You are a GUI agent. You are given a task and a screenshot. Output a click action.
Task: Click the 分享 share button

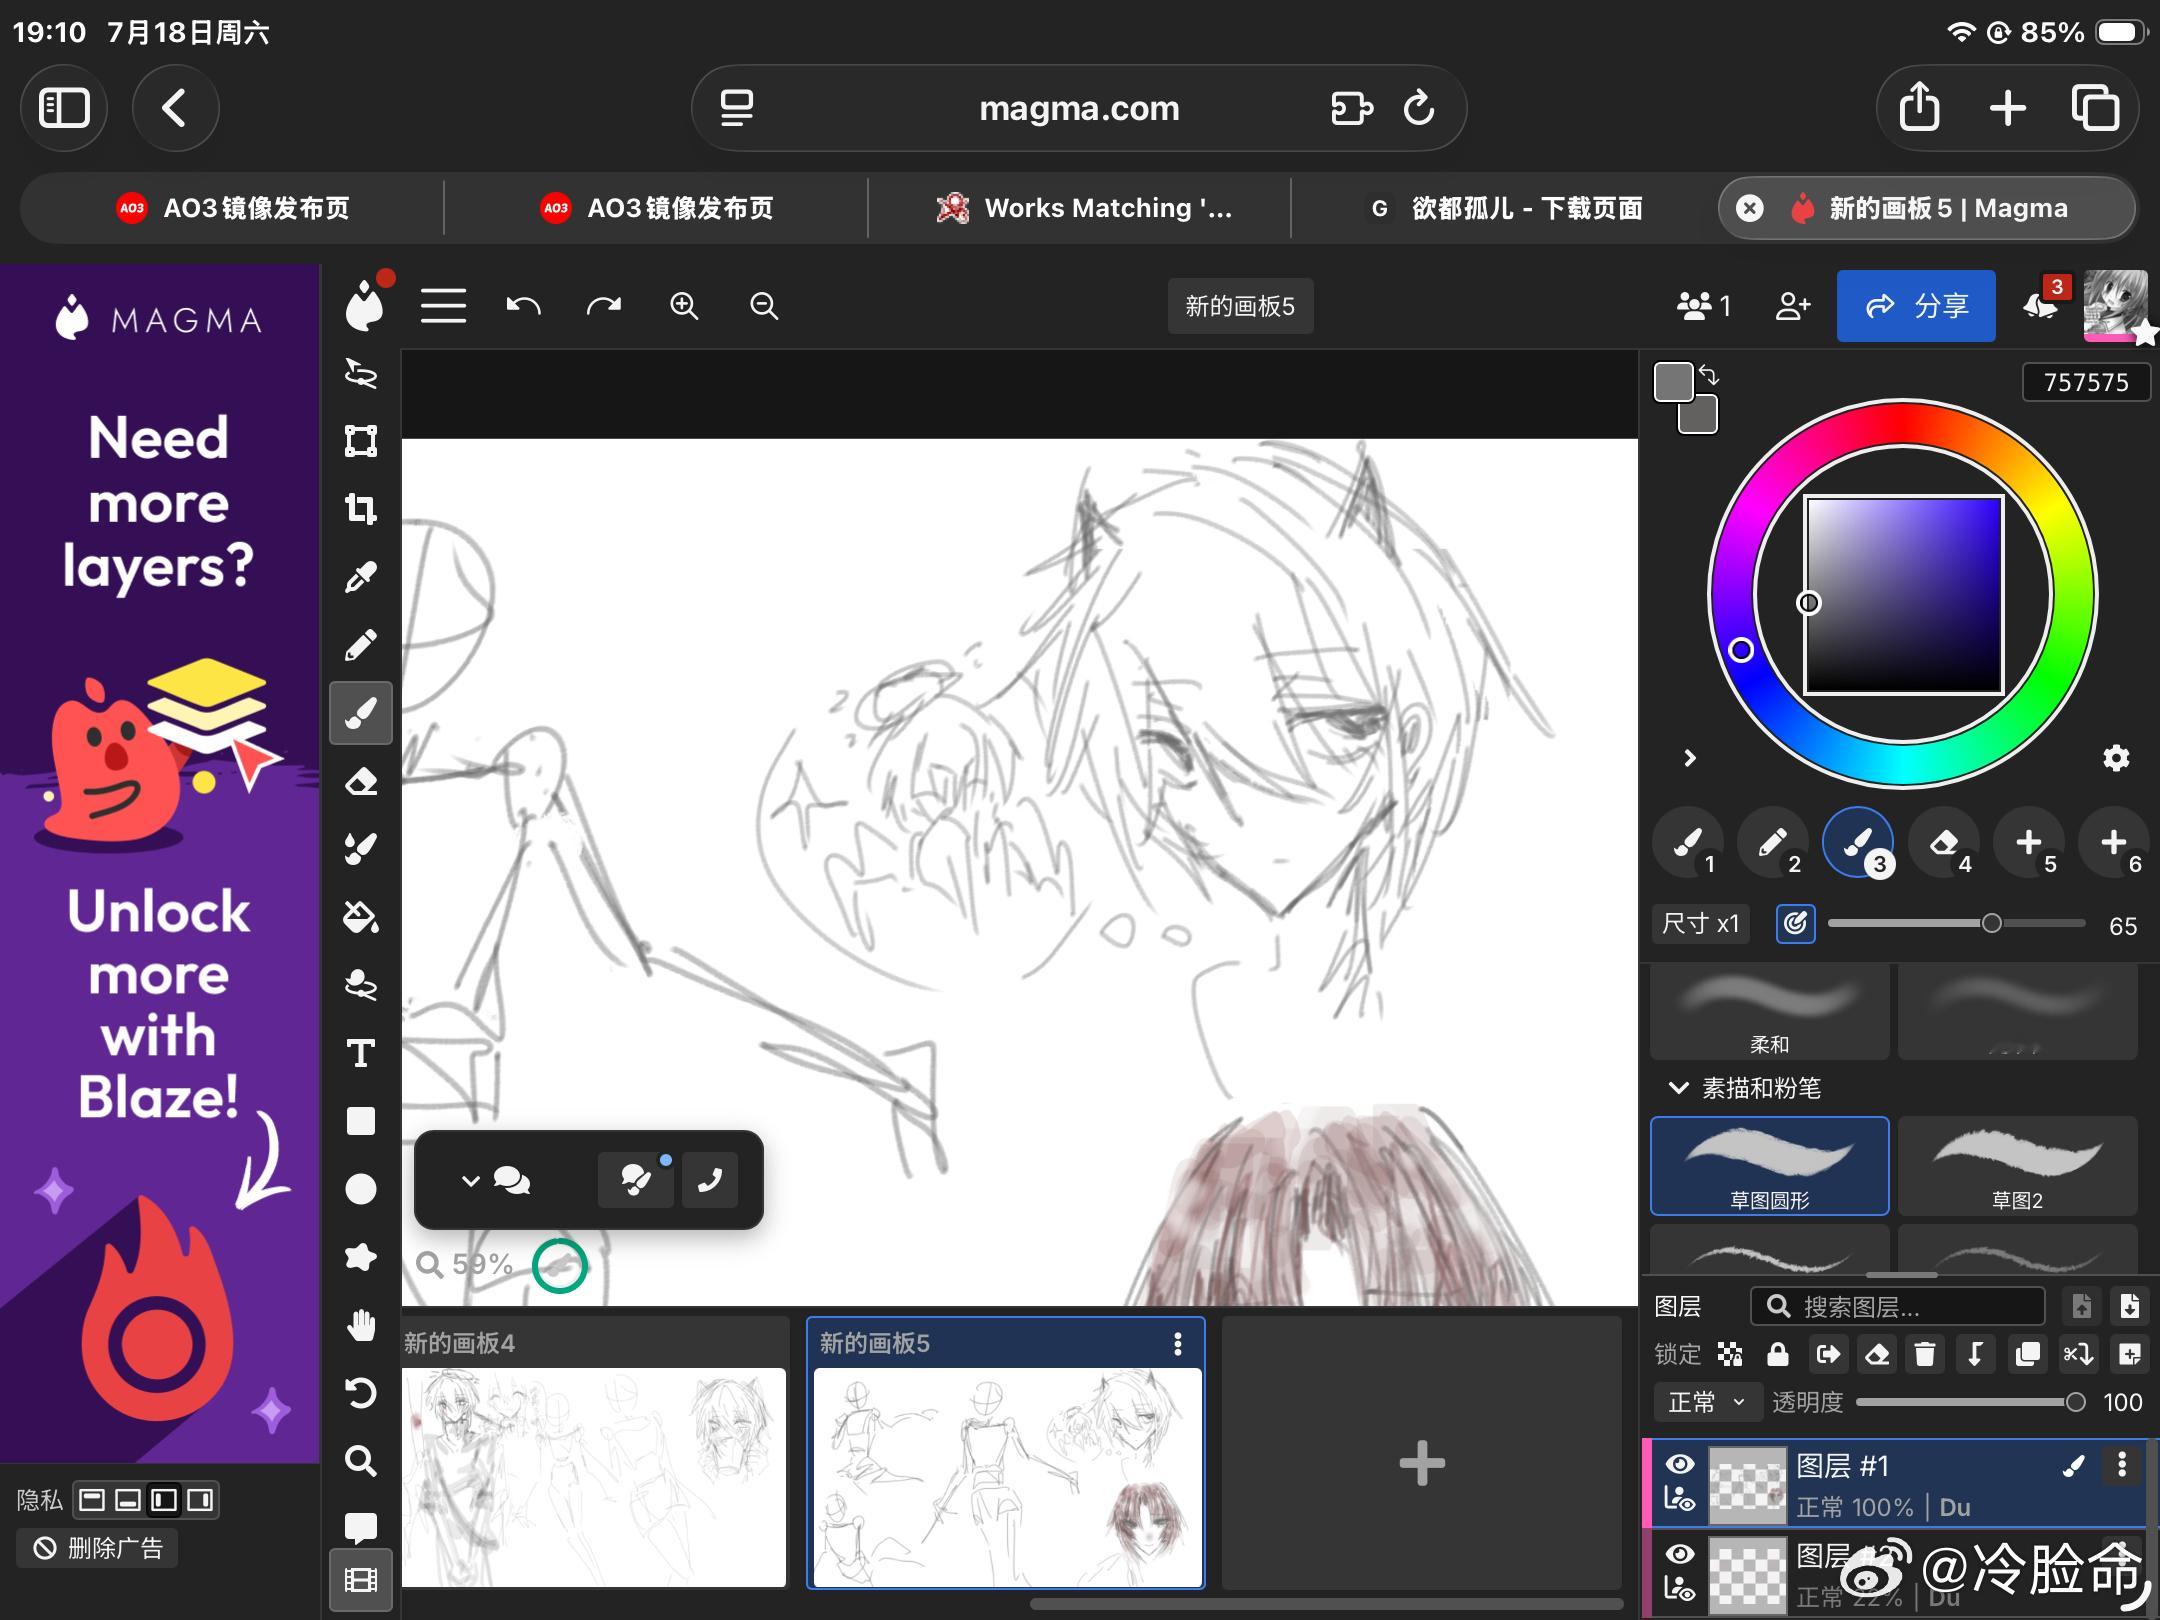click(x=1916, y=306)
